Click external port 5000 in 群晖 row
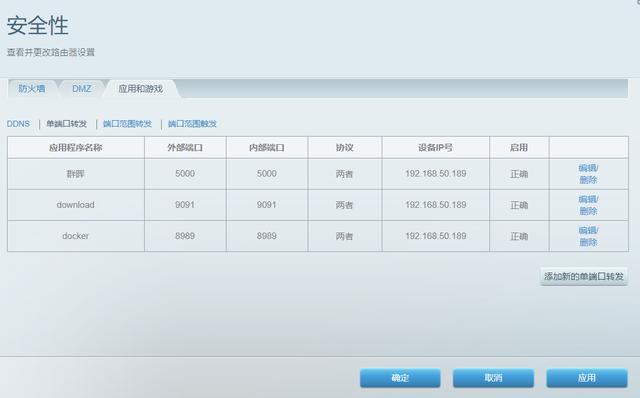640x398 pixels. (185, 174)
